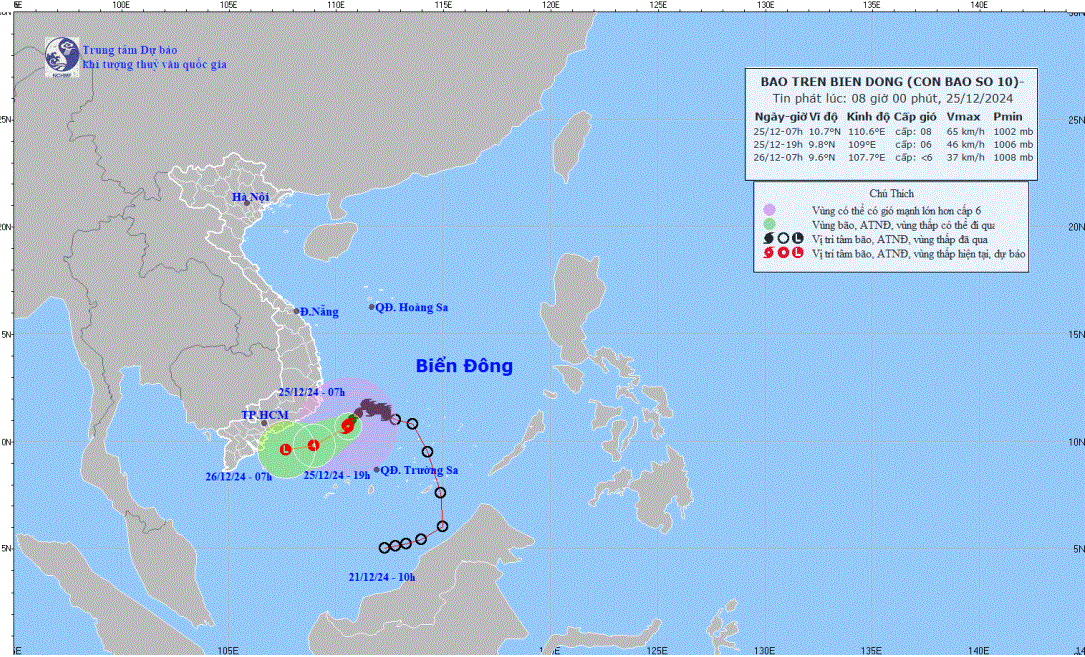The width and height of the screenshot is (1085, 657).
Task: Click the red L icon in legend
Action: pyautogui.click(x=798, y=253)
